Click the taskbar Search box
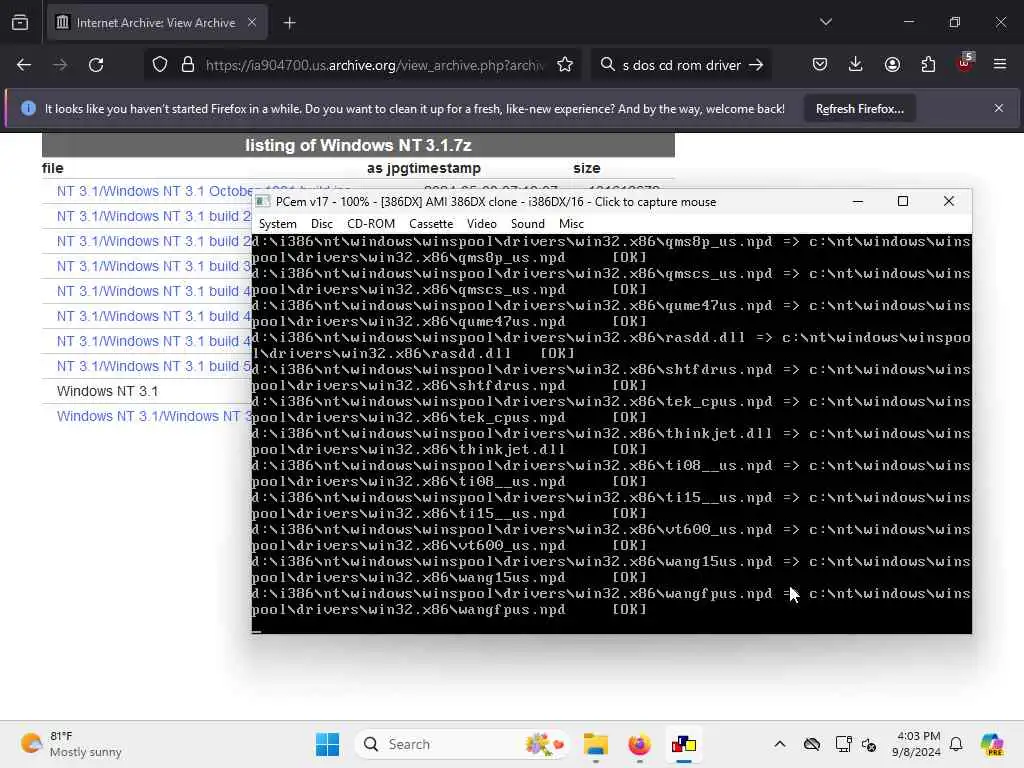The image size is (1024, 768). (x=462, y=744)
